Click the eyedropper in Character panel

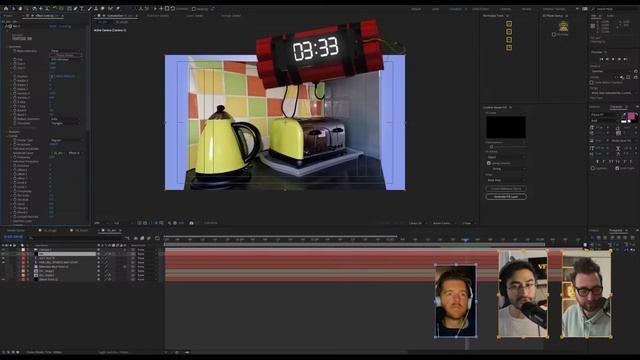click(625, 116)
